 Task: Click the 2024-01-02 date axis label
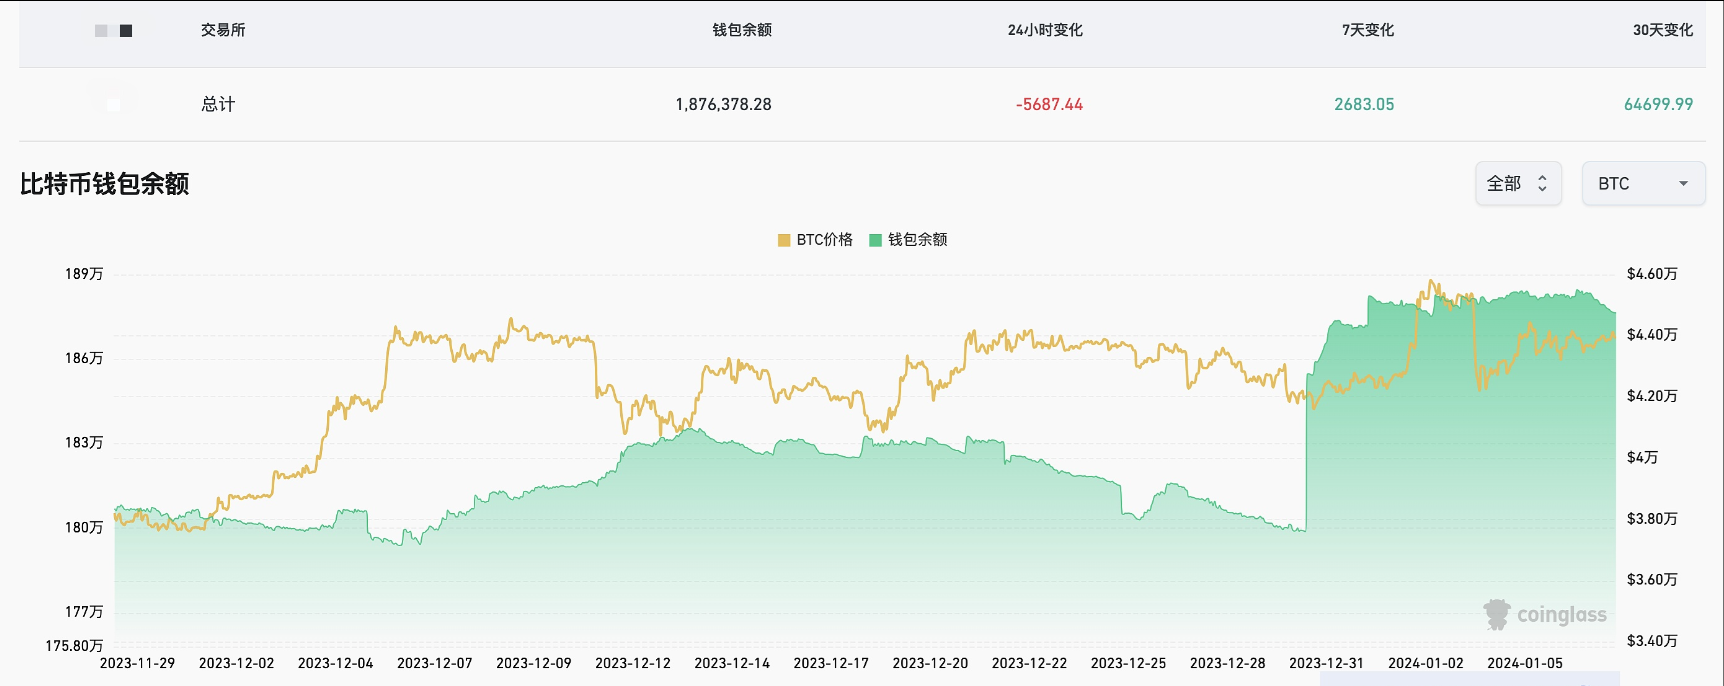coord(1425,663)
